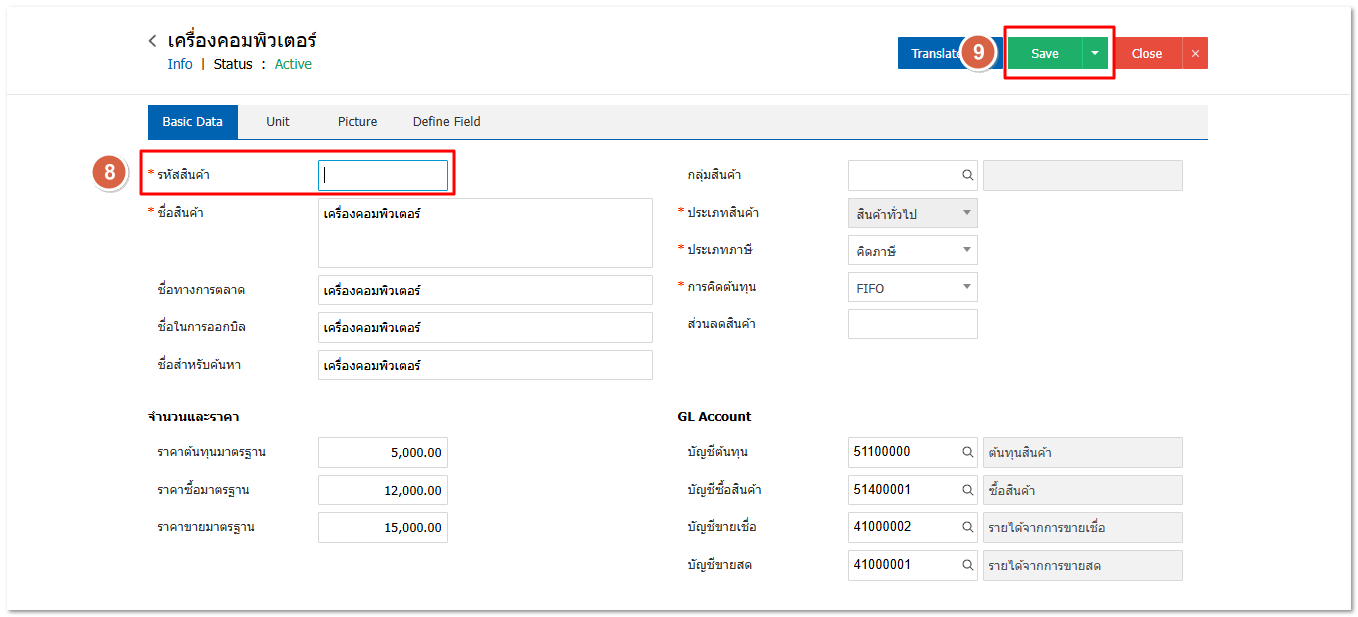The height and width of the screenshot is (617, 1358).
Task: Click the back arrow beside the product title
Action: (152, 41)
